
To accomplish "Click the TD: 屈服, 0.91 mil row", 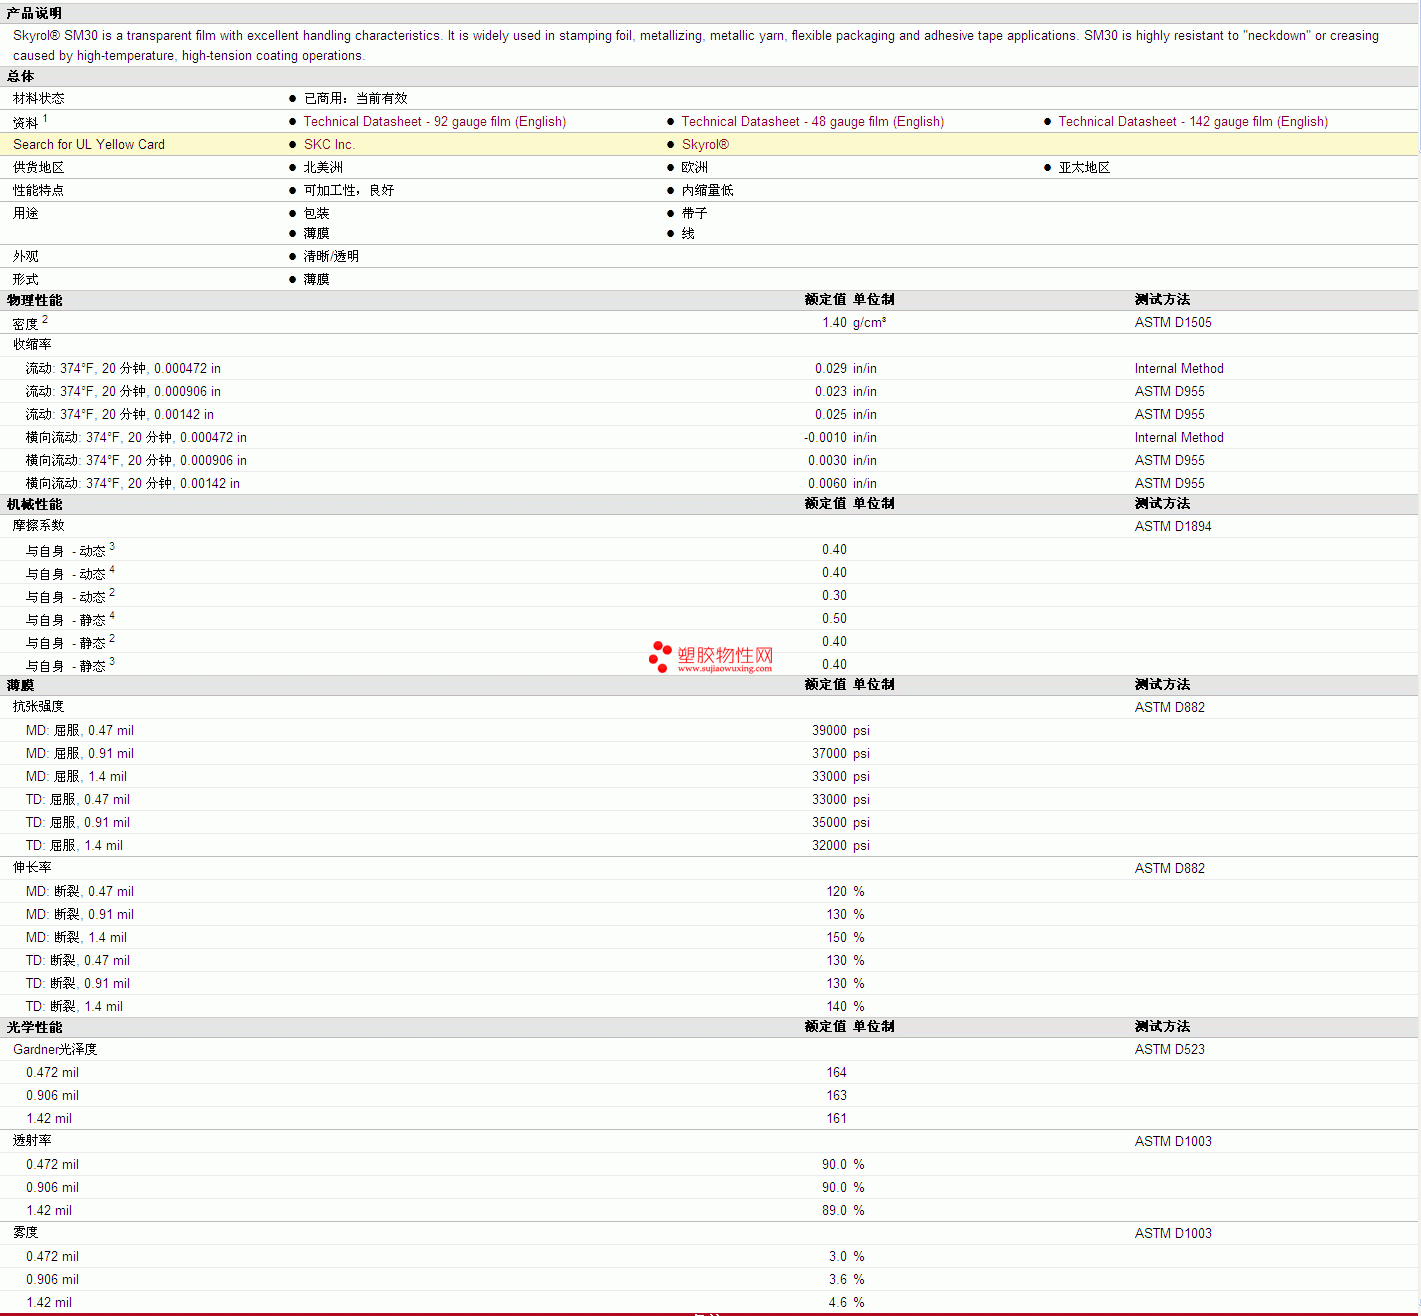I will 710,822.
